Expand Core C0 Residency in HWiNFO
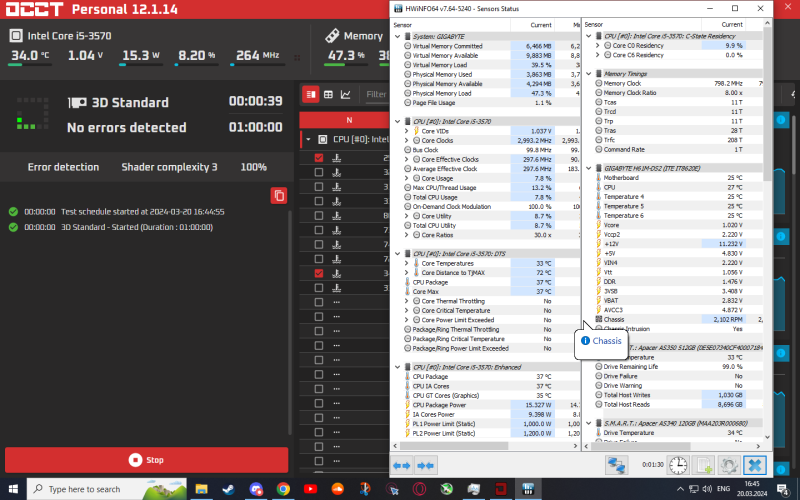The width and height of the screenshot is (800, 500). pos(597,46)
